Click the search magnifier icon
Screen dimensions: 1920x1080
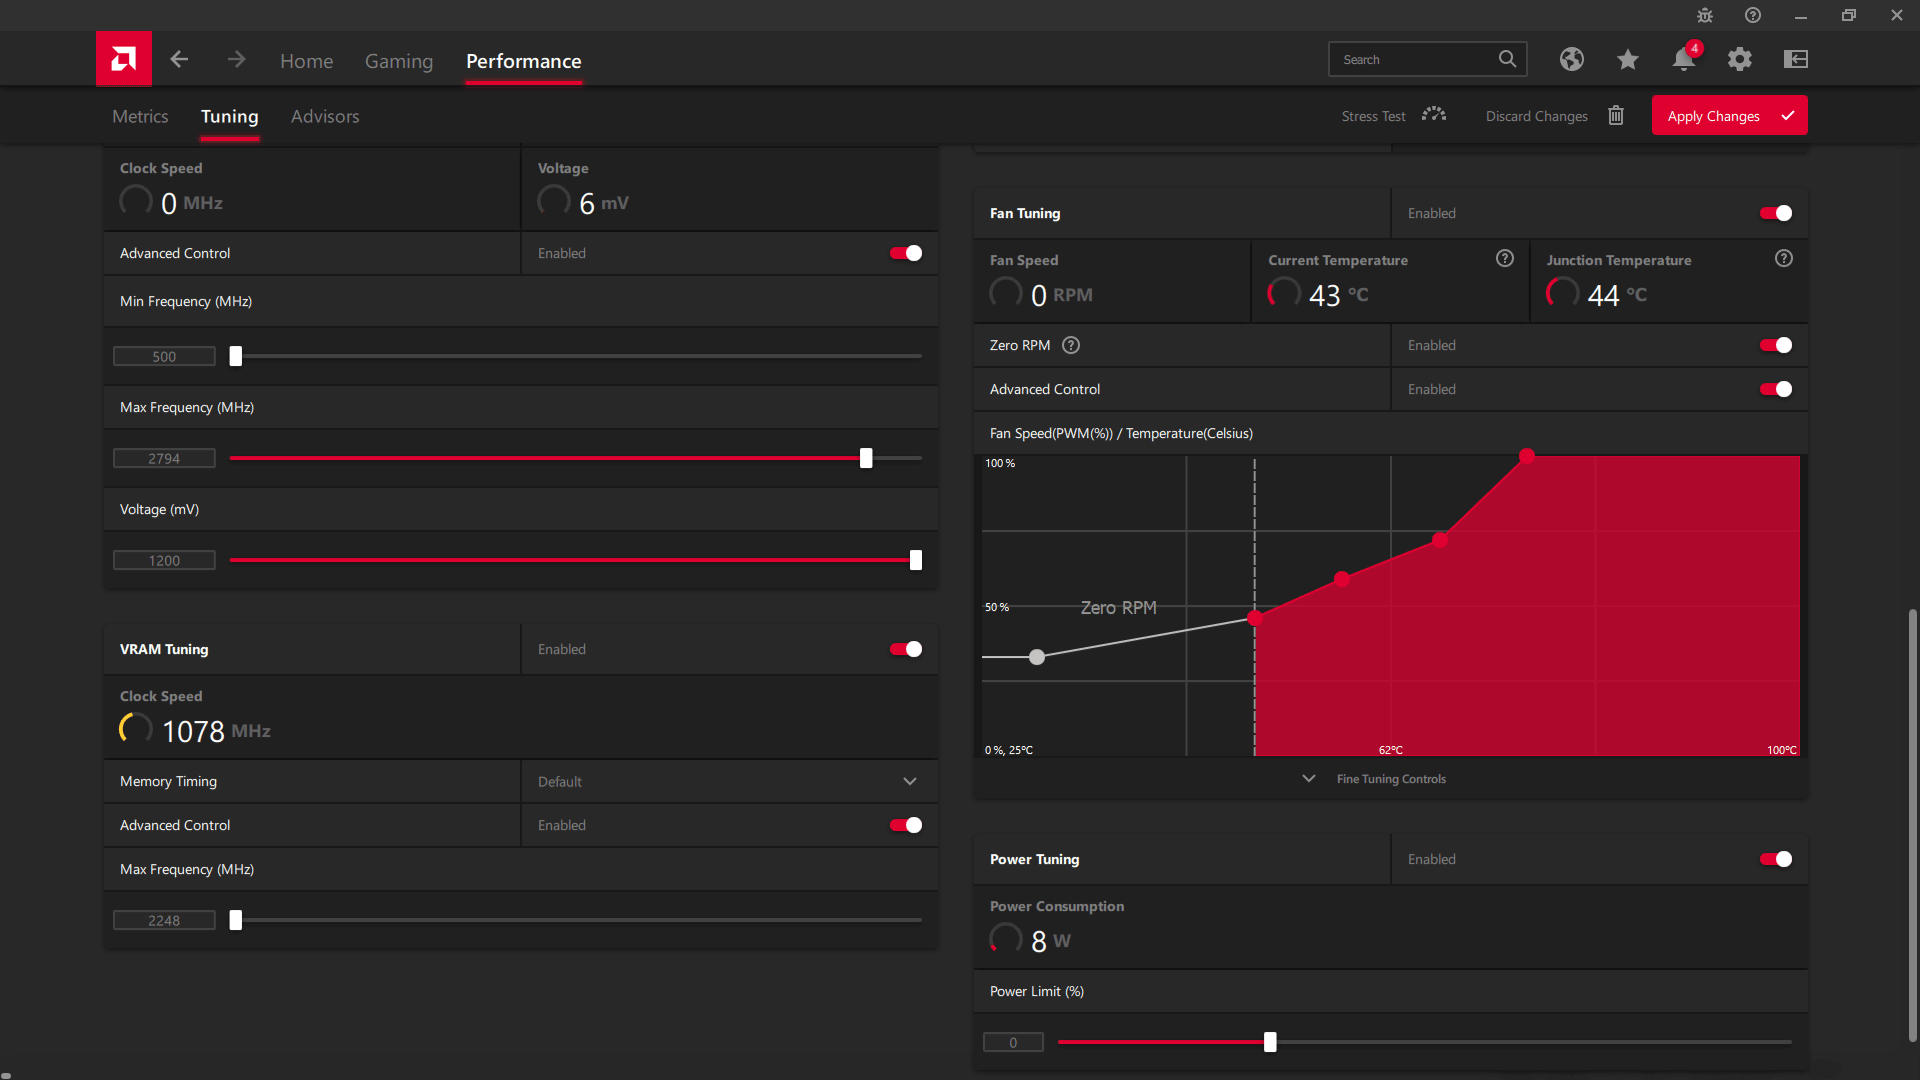click(x=1507, y=59)
